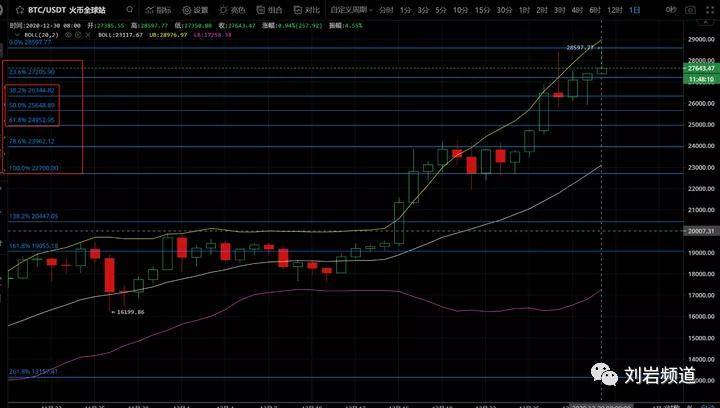Open the 指标 indicators icon
This screenshot has height=408, width=720.
pyautogui.click(x=158, y=10)
